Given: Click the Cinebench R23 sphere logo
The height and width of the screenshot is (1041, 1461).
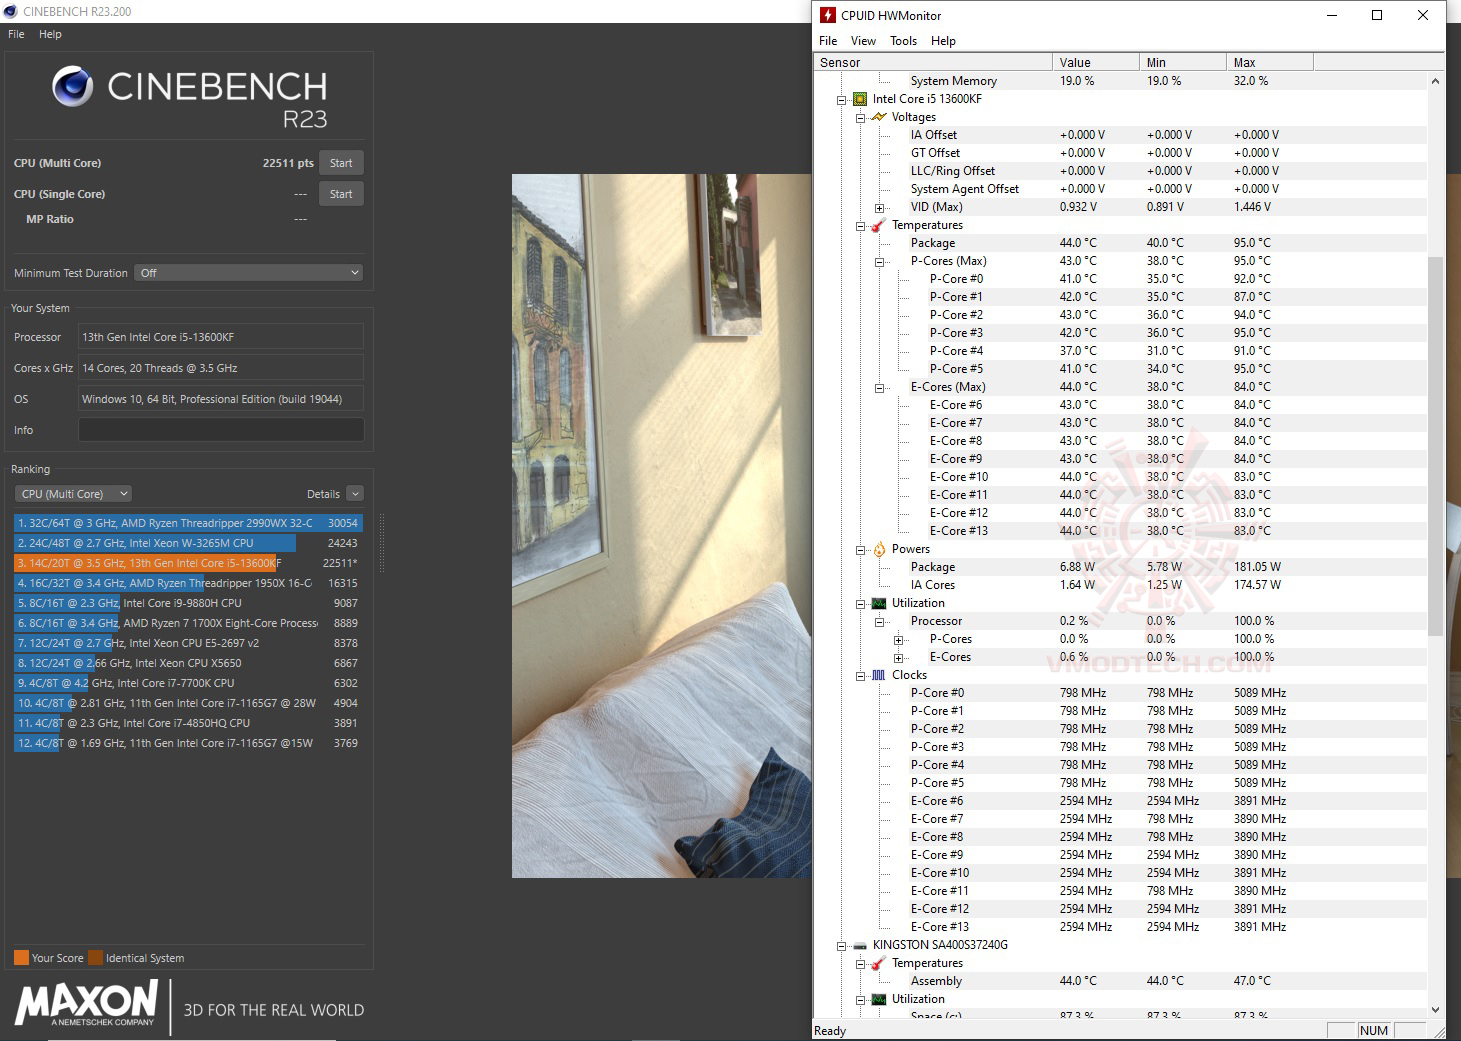Looking at the screenshot, I should pos(72,87).
